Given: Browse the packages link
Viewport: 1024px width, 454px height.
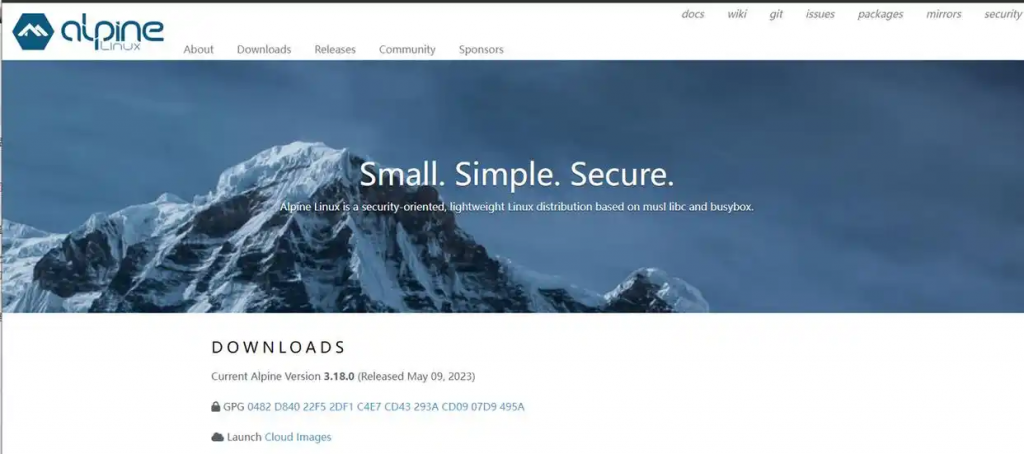Looking at the screenshot, I should point(880,14).
